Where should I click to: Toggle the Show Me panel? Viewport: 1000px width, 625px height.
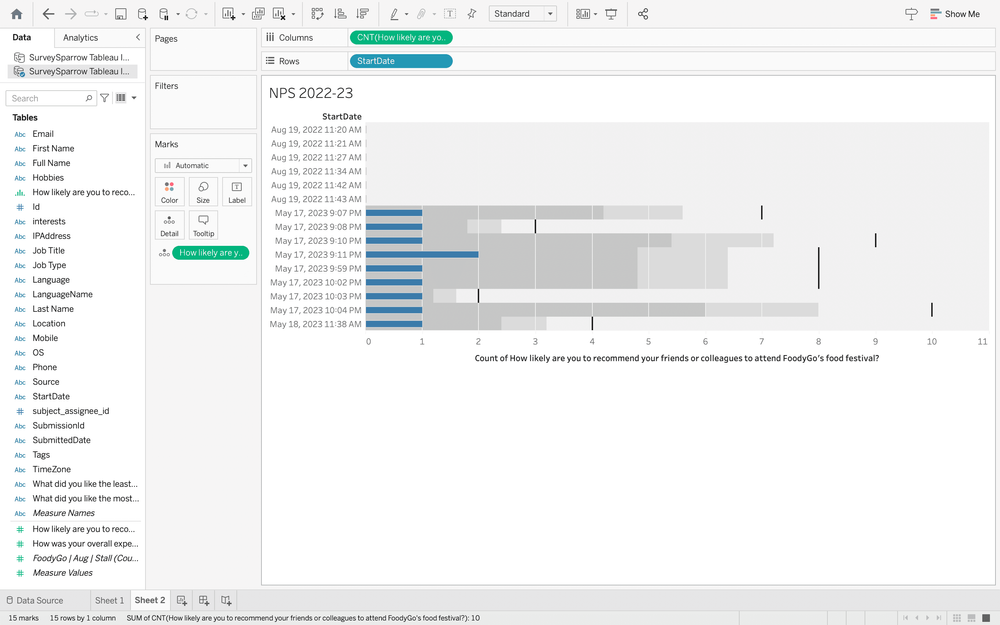954,14
